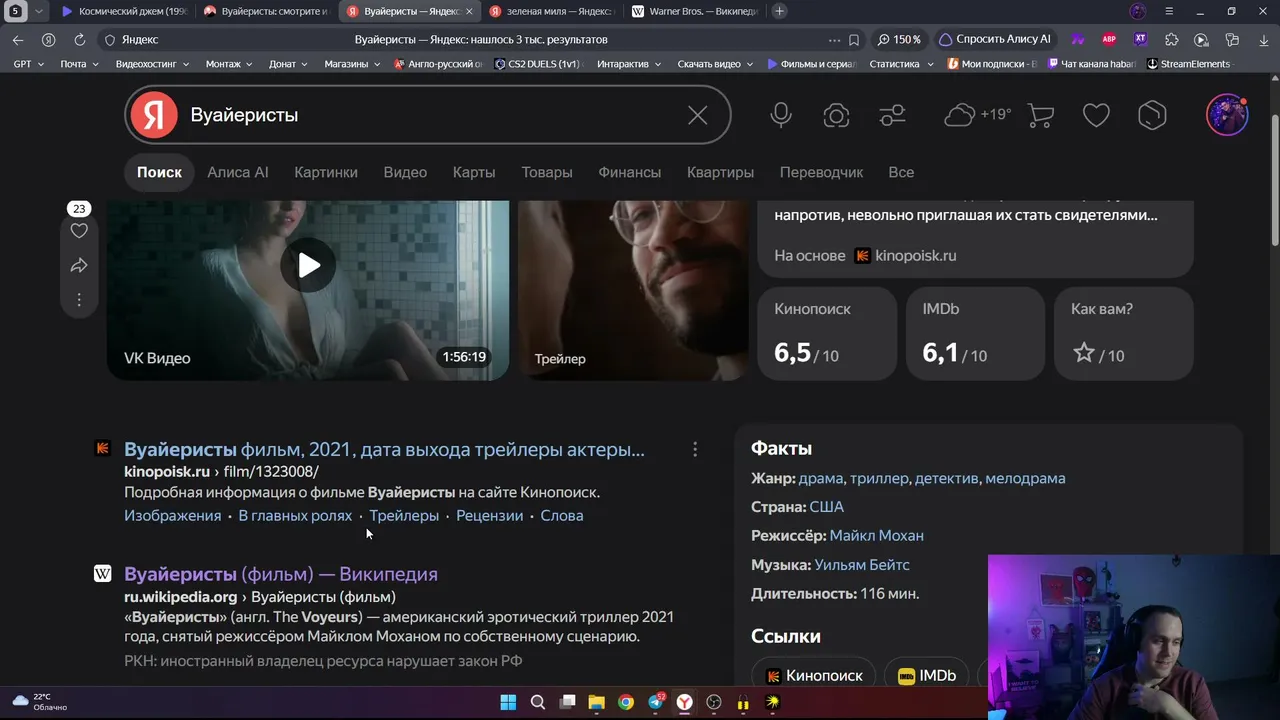Expand the Почта bookmarks folder

[79, 64]
